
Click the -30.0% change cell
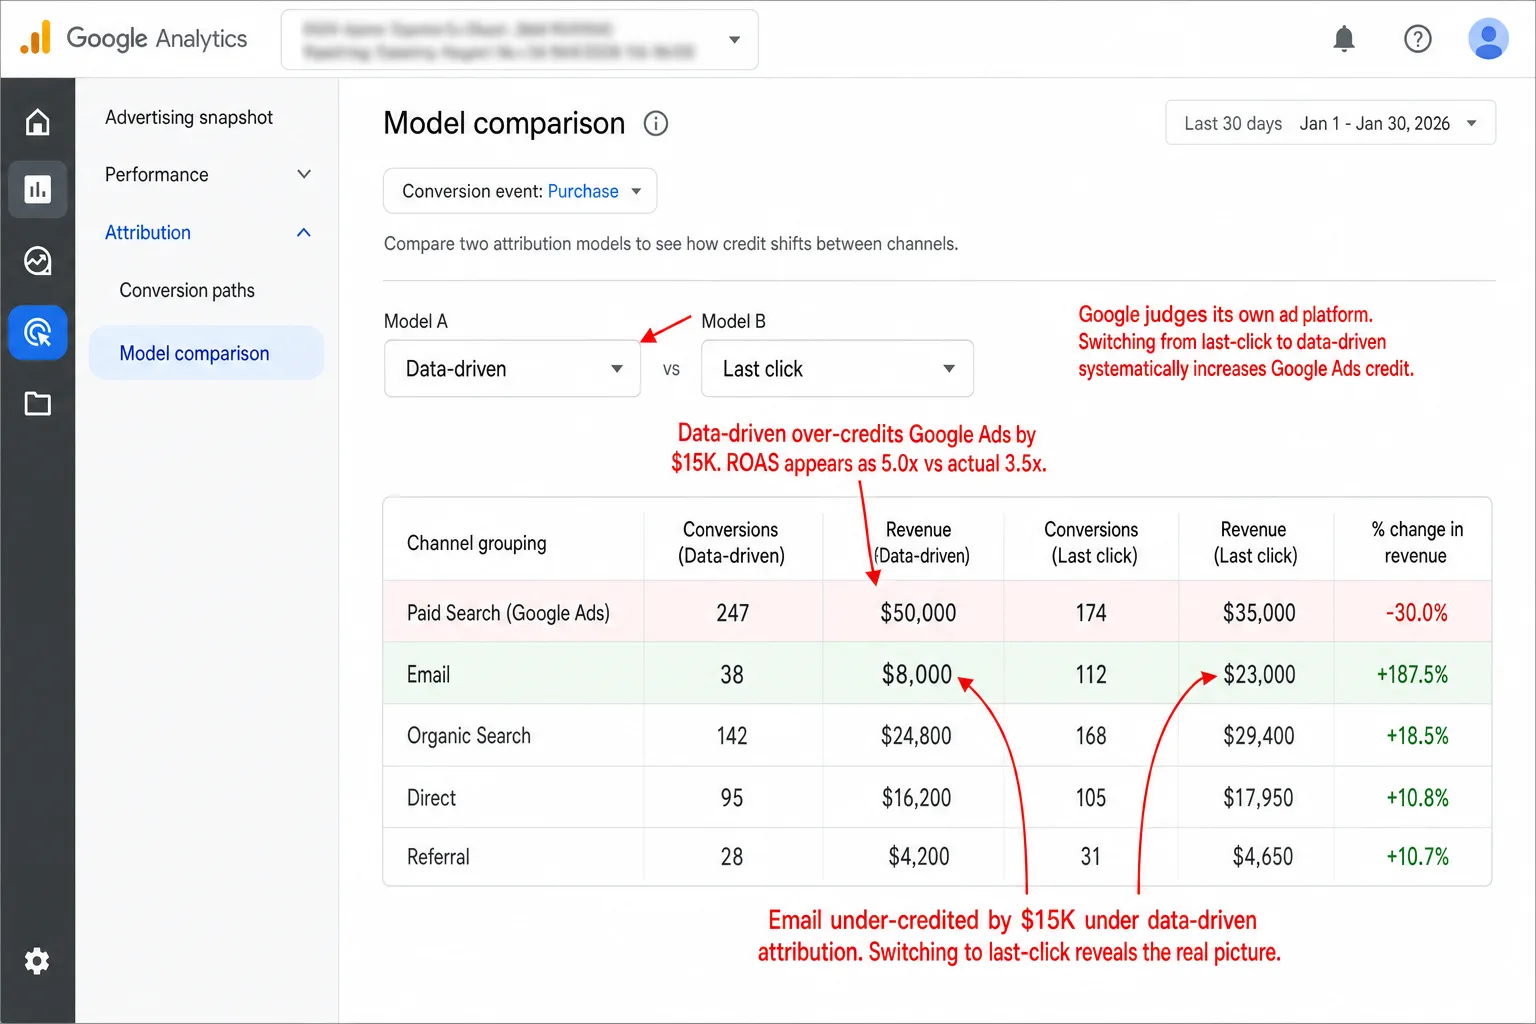[x=1417, y=613]
